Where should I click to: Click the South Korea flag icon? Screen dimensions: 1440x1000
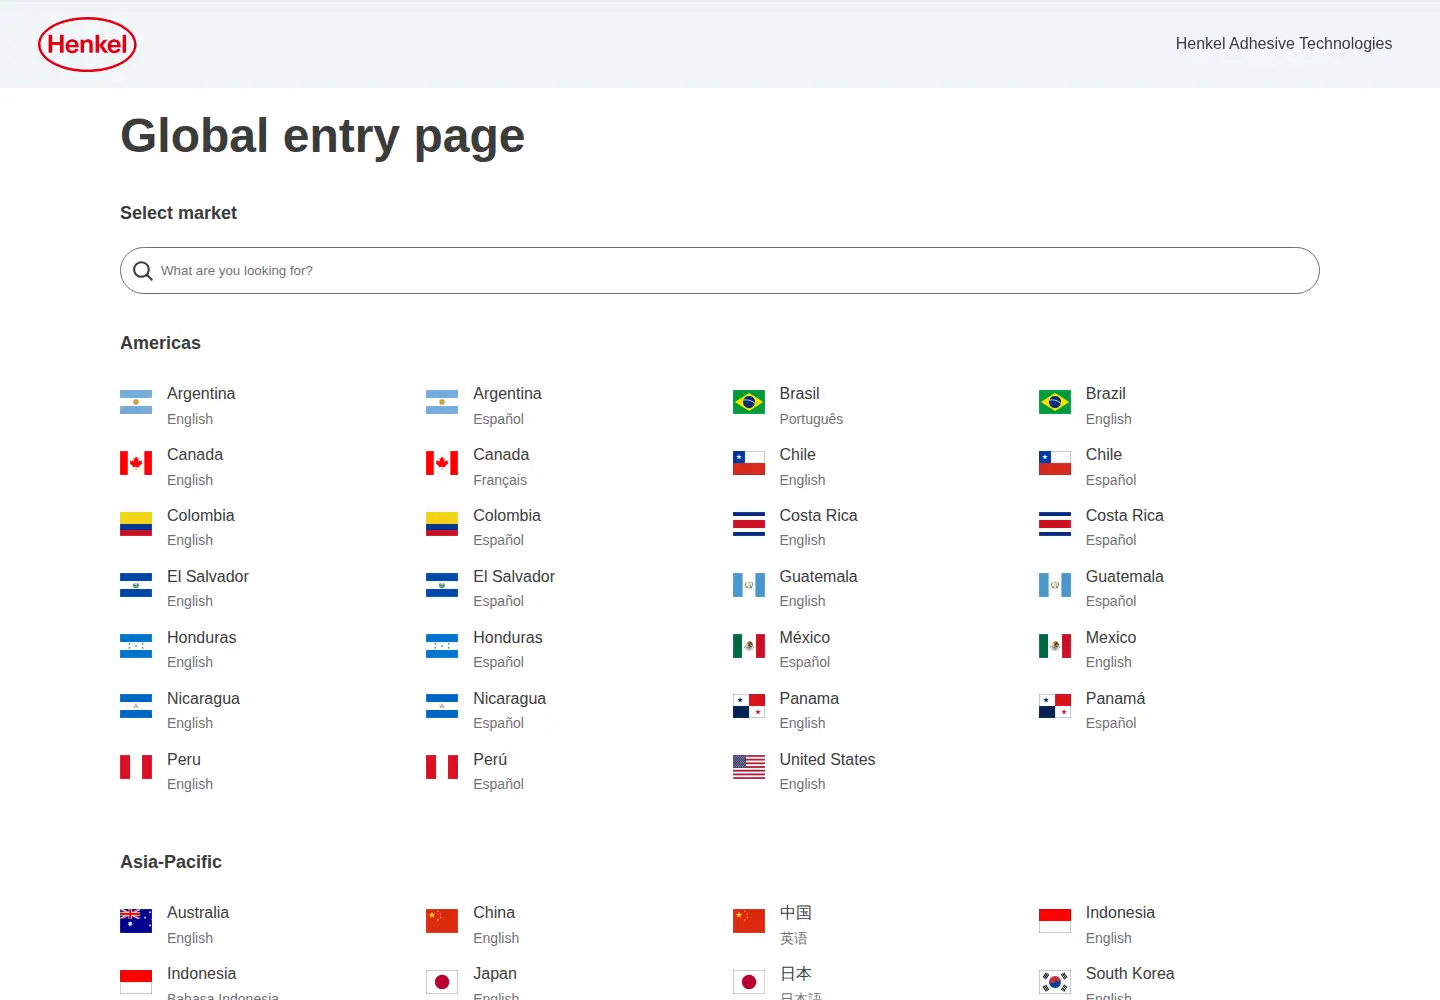[1055, 982]
